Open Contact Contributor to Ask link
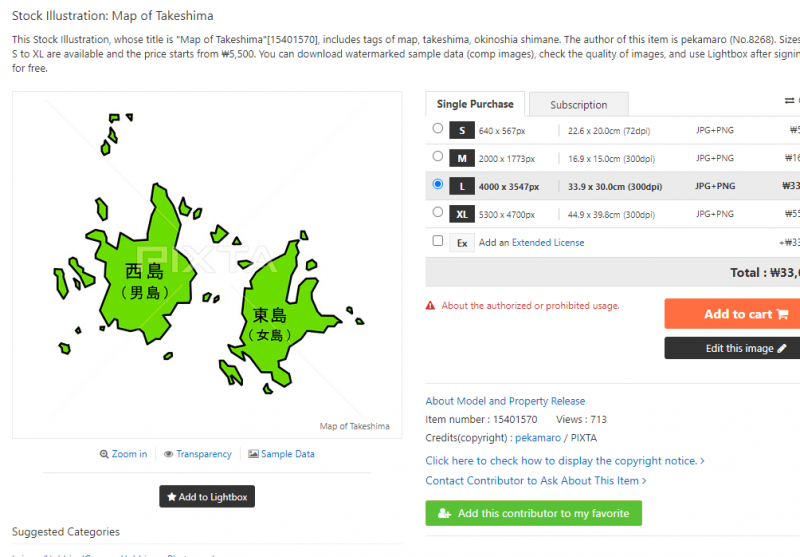The image size is (800, 557). tap(536, 481)
